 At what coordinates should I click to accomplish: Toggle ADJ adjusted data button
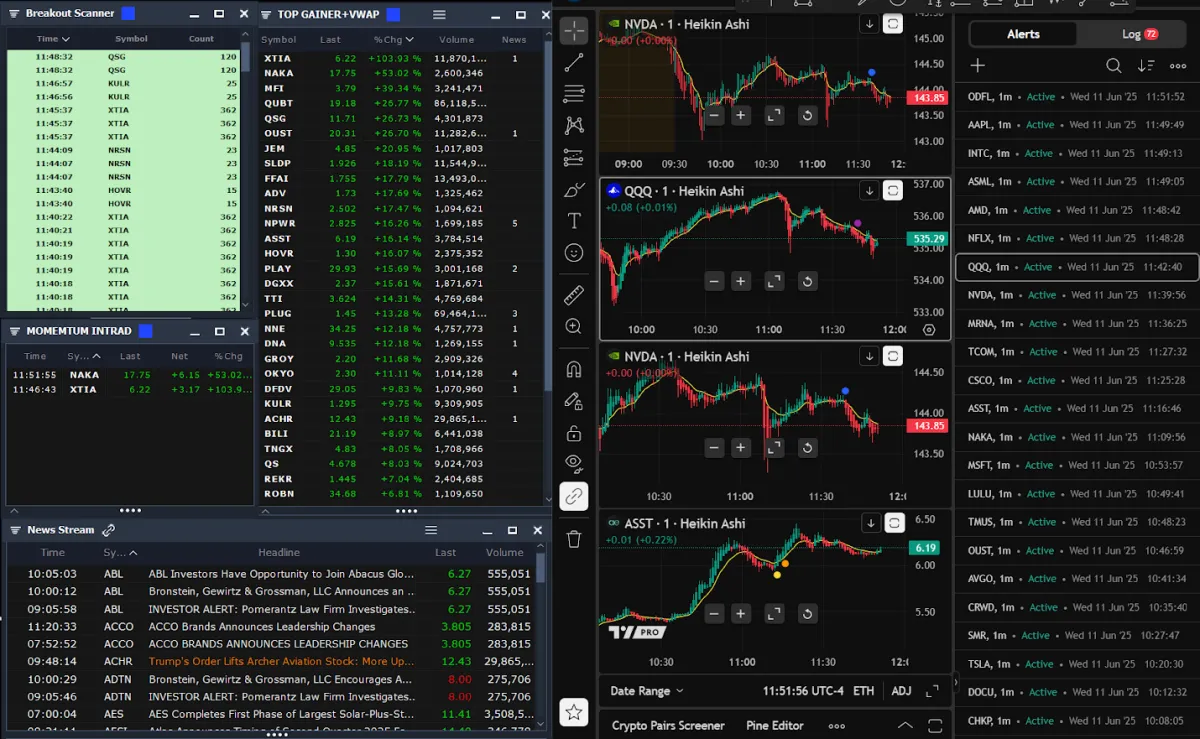[902, 691]
